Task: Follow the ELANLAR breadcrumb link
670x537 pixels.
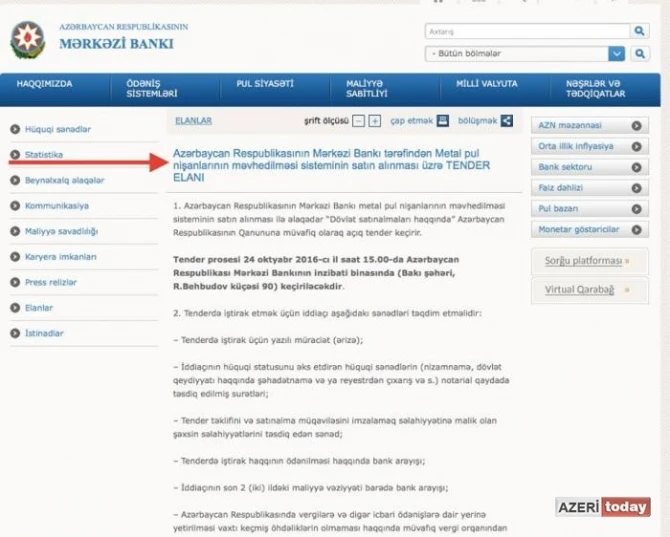Action: click(194, 121)
